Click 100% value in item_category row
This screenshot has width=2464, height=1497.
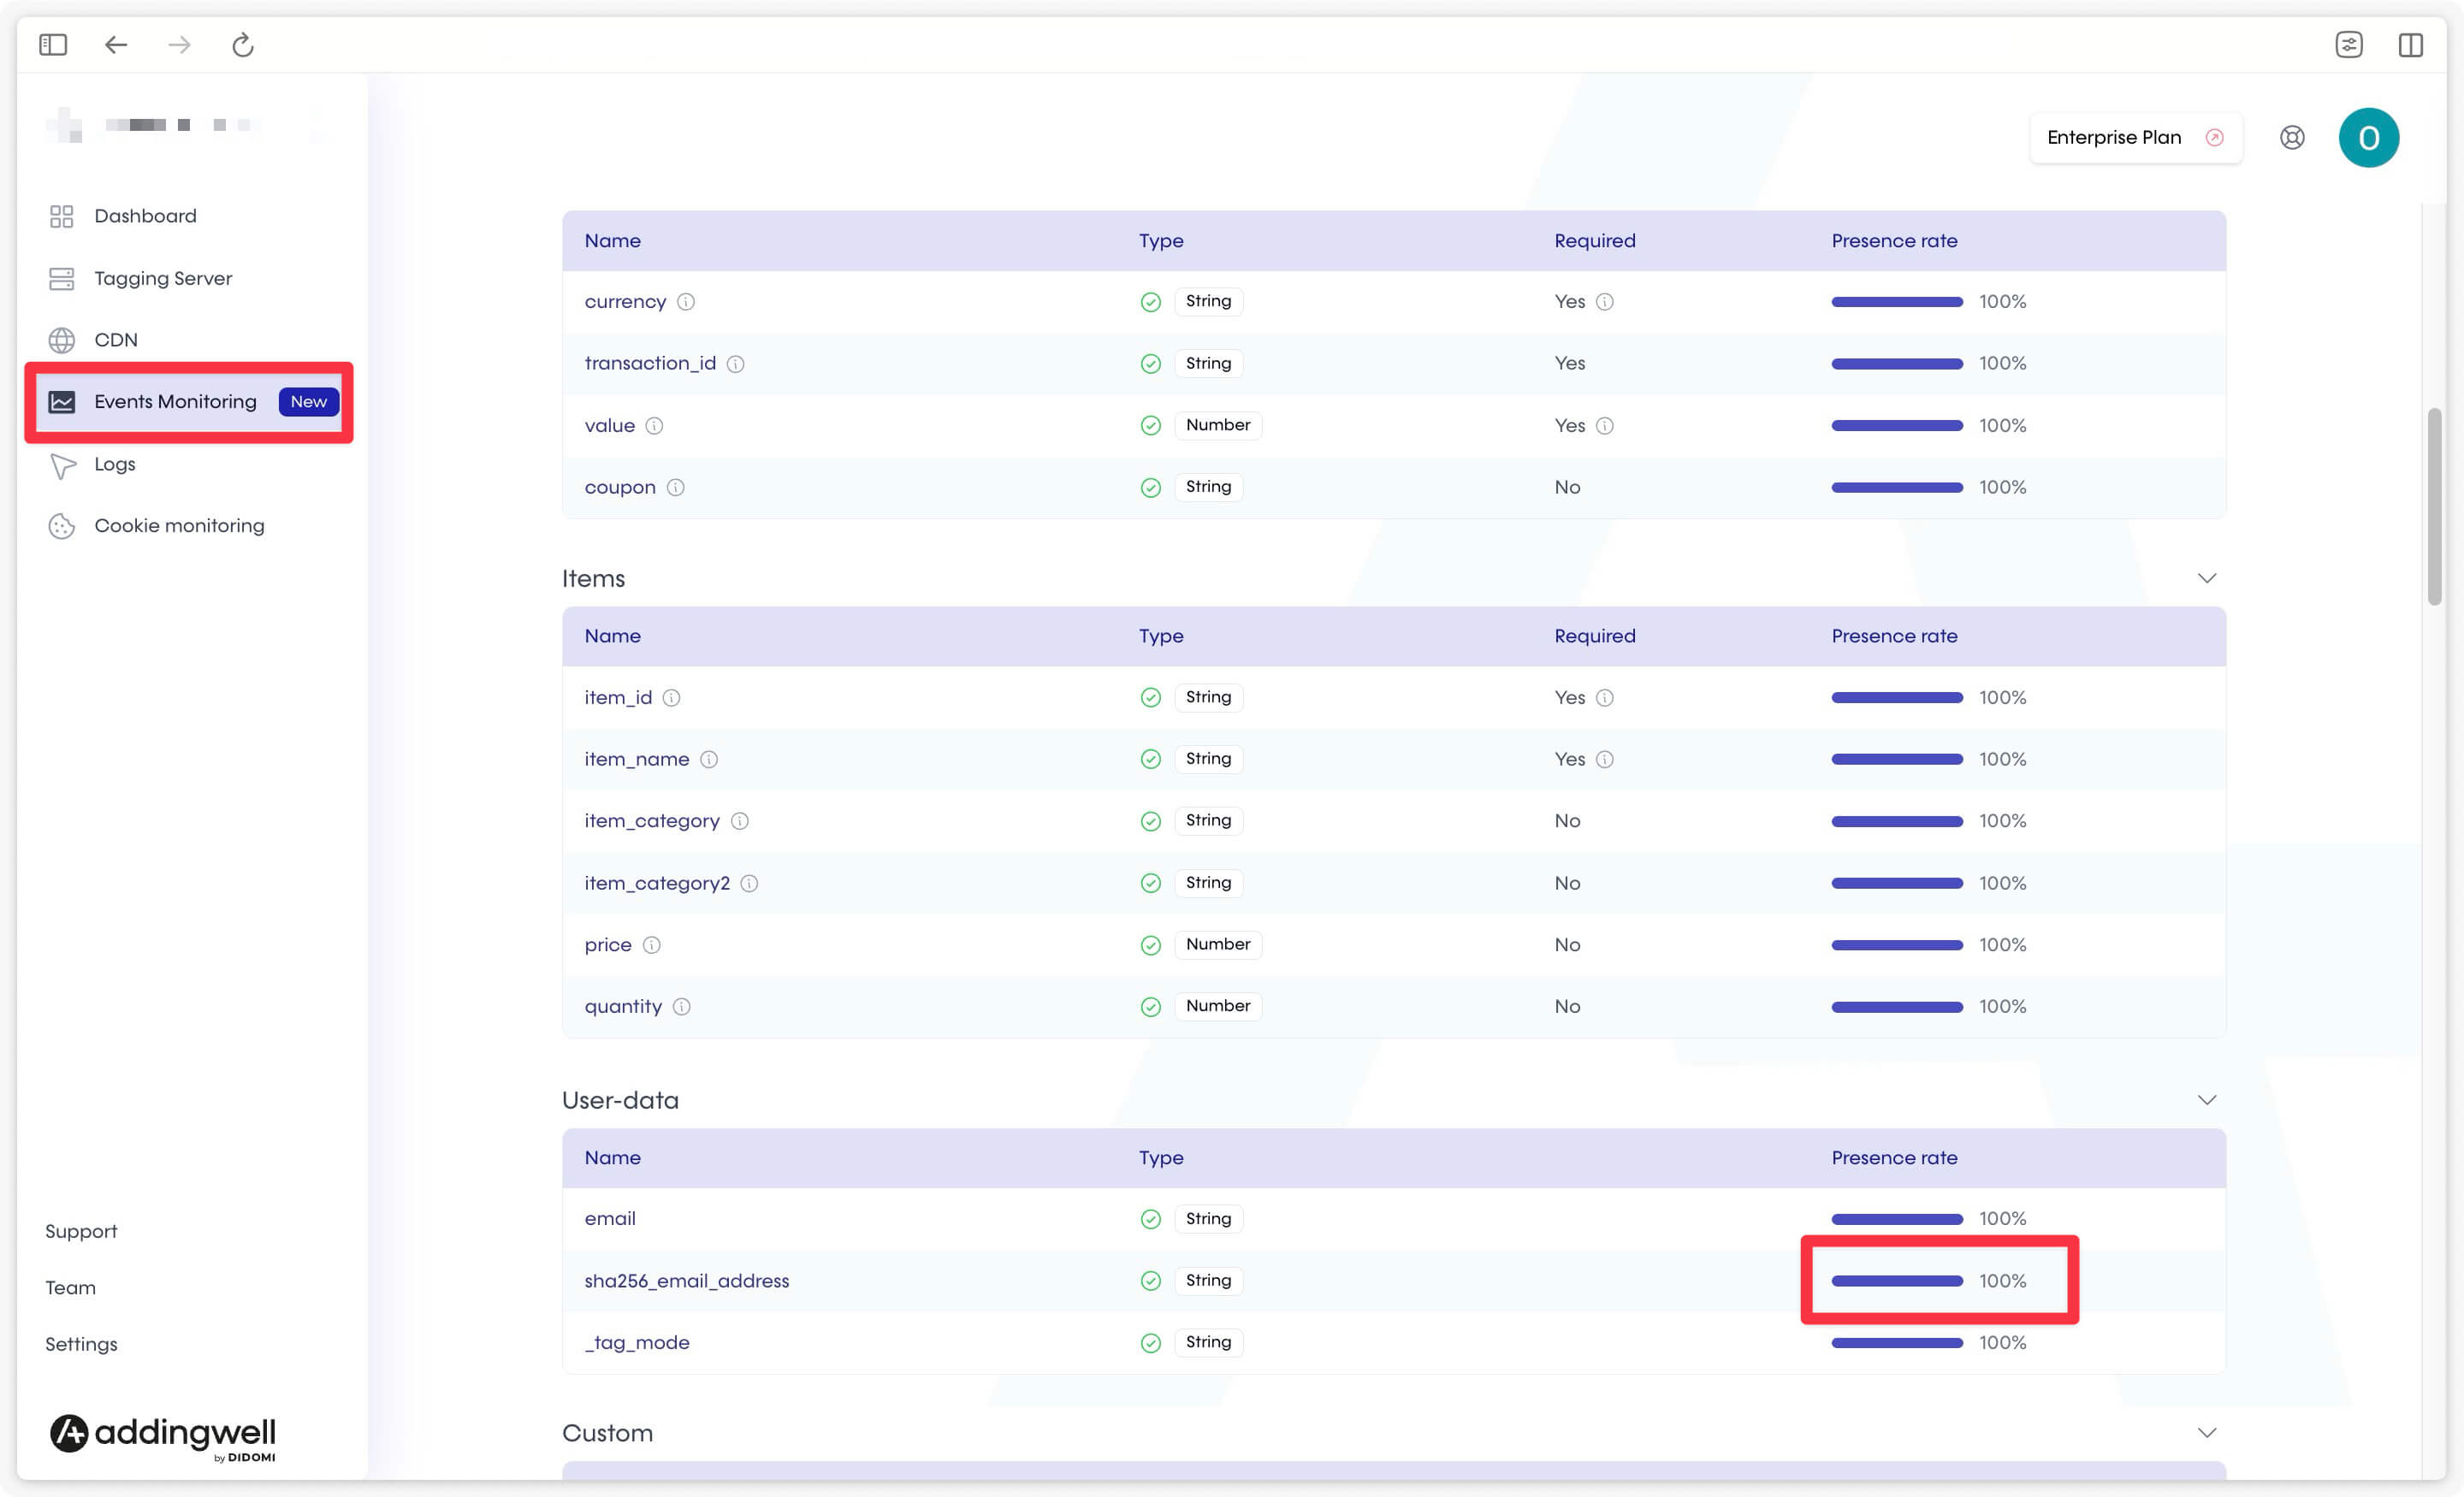2002,821
